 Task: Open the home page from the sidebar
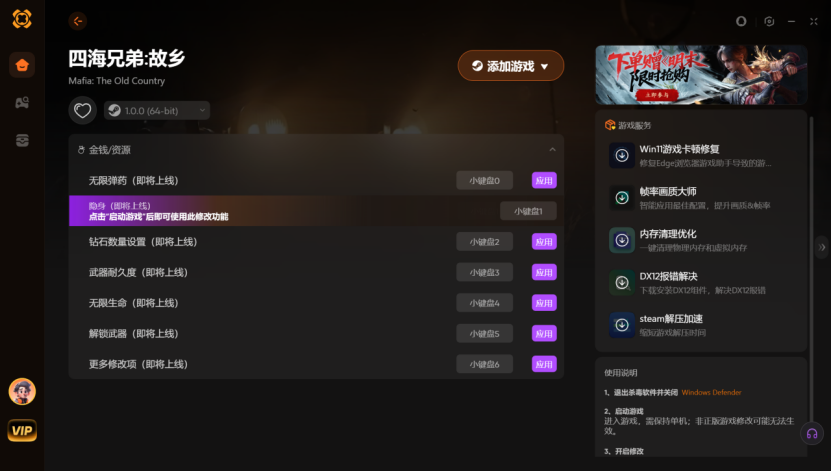click(22, 65)
